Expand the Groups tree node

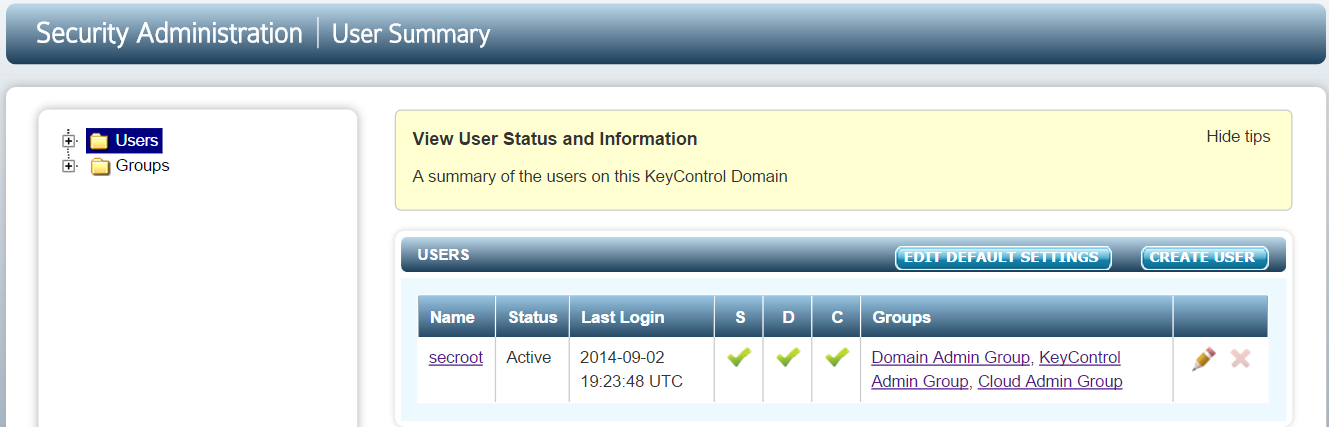coord(69,166)
